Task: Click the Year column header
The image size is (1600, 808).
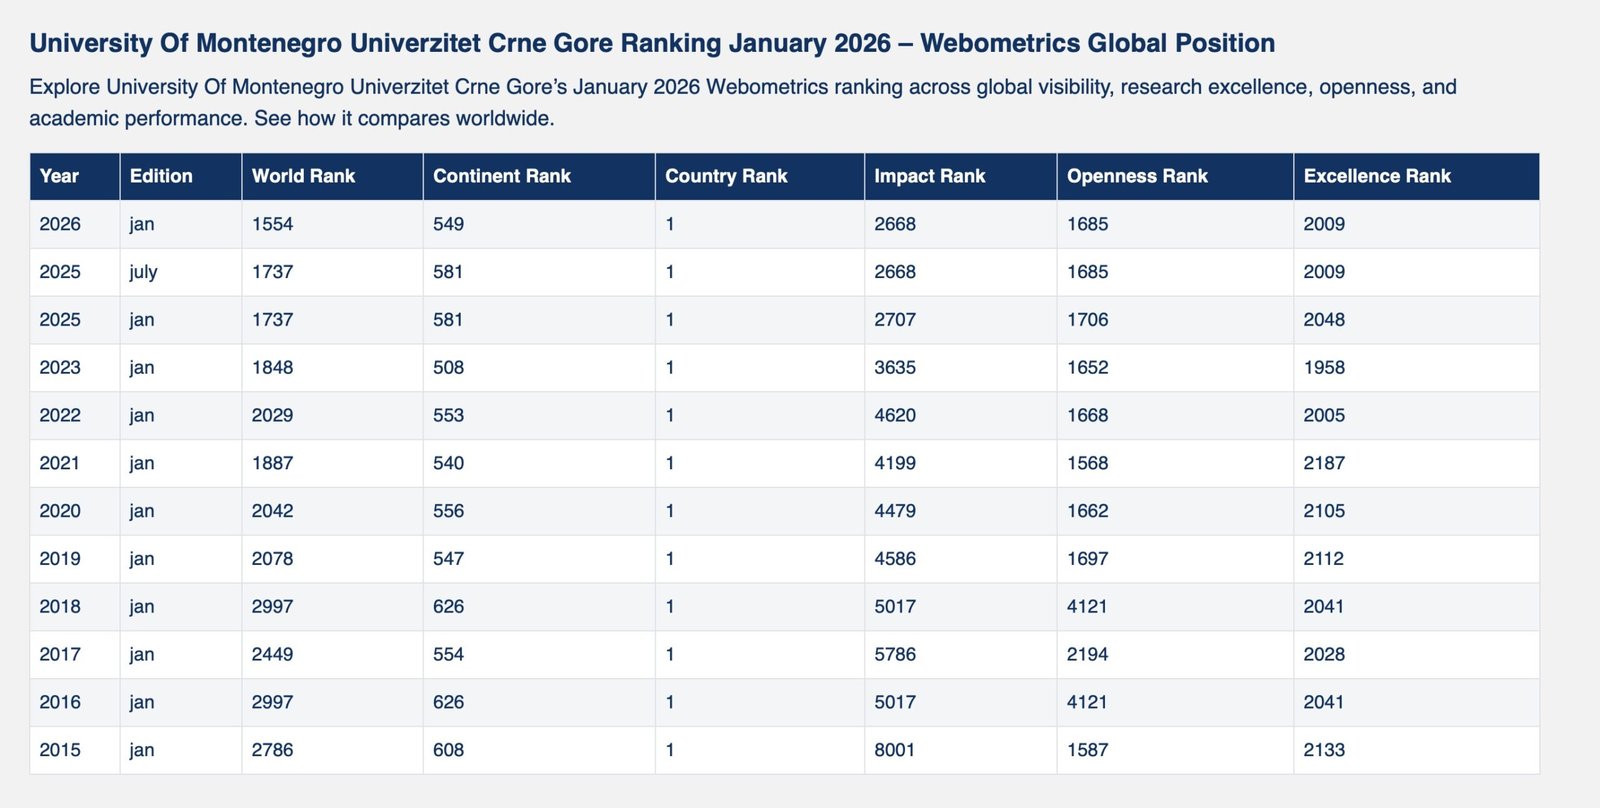Action: (x=59, y=176)
